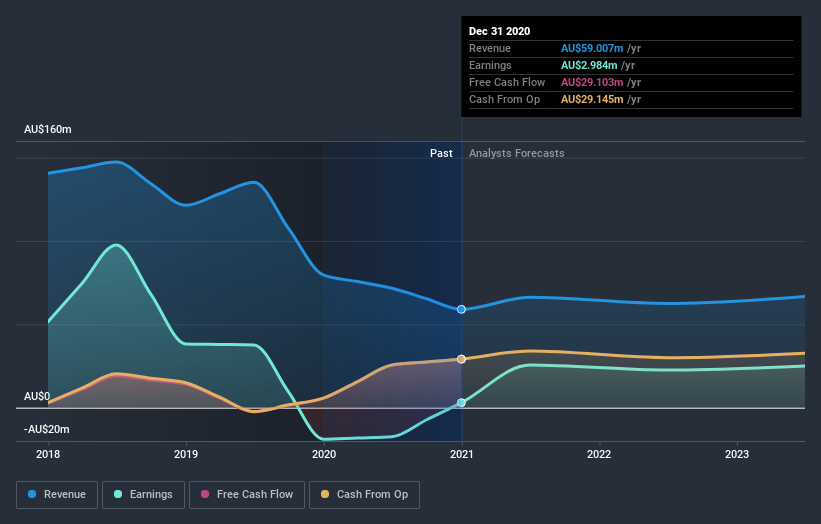The height and width of the screenshot is (524, 821).
Task: Toggle the Earnings legend series
Action: click(143, 495)
